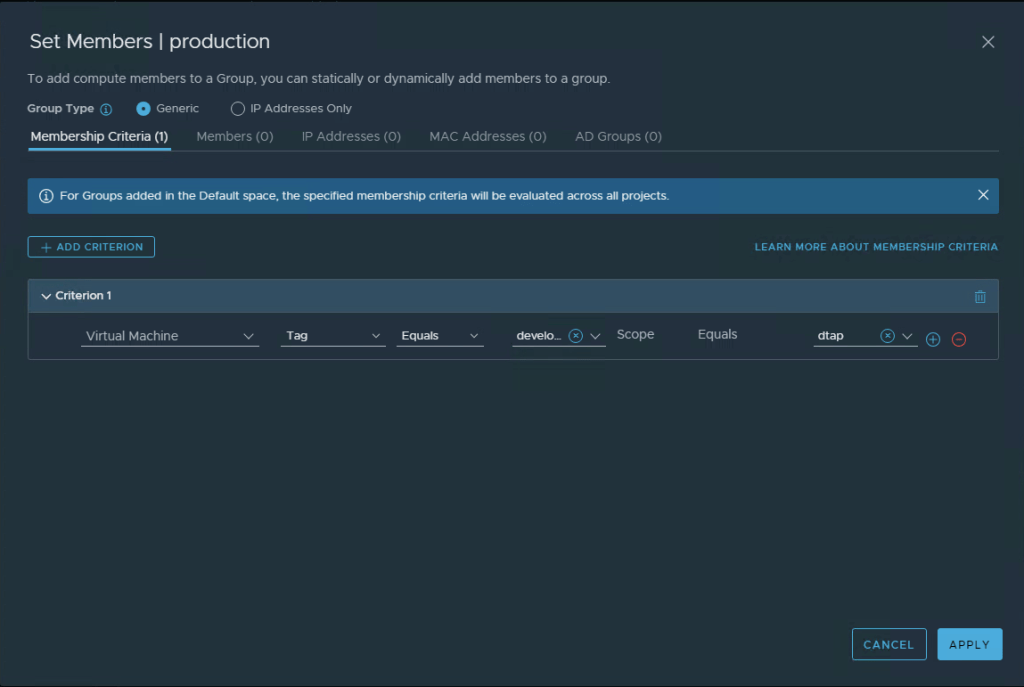Click the red minus icon to remove condition
The height and width of the screenshot is (687, 1024).
(958, 339)
